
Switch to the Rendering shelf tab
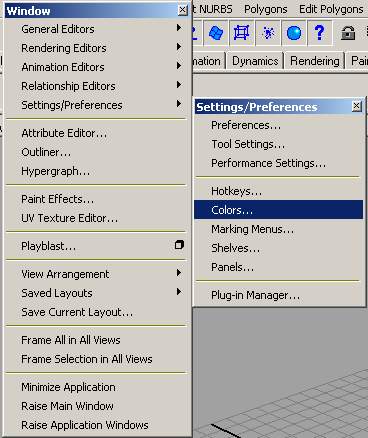[x=315, y=61]
